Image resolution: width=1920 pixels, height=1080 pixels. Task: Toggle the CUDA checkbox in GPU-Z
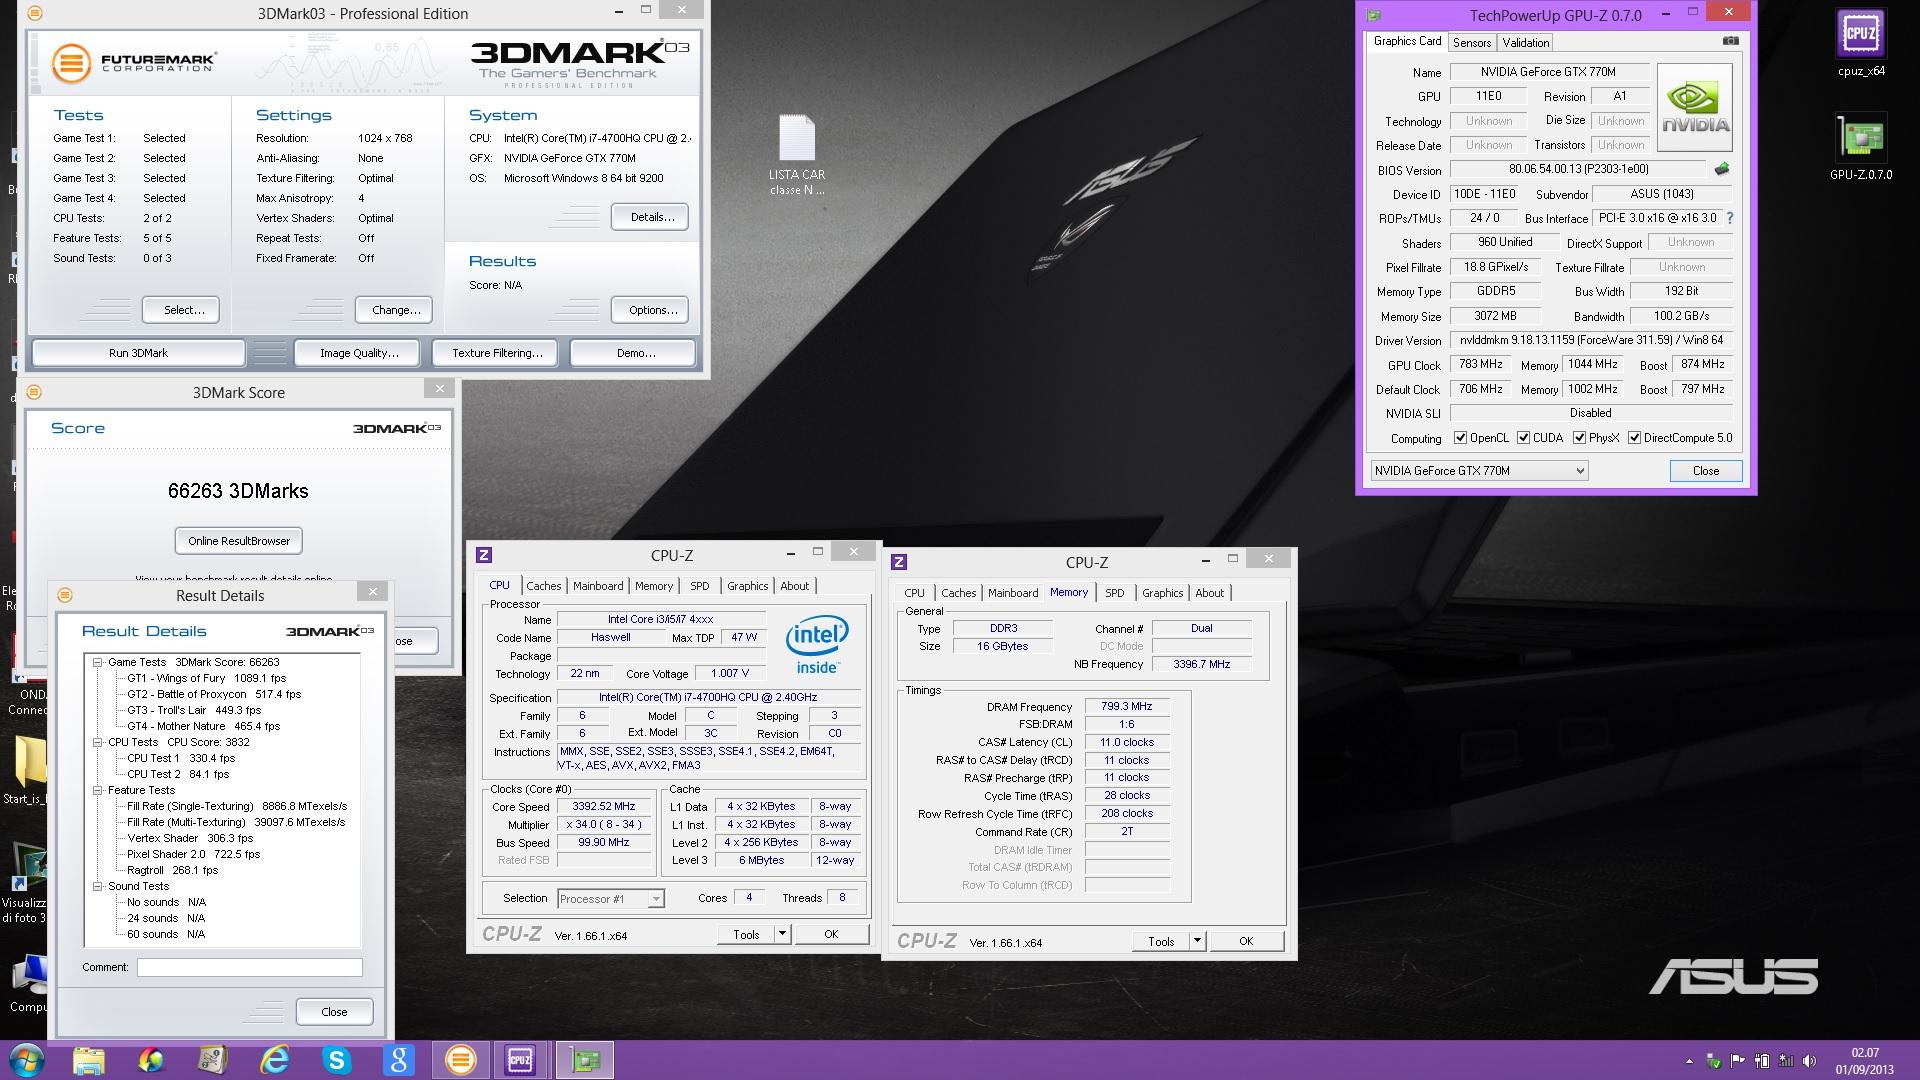point(1524,438)
